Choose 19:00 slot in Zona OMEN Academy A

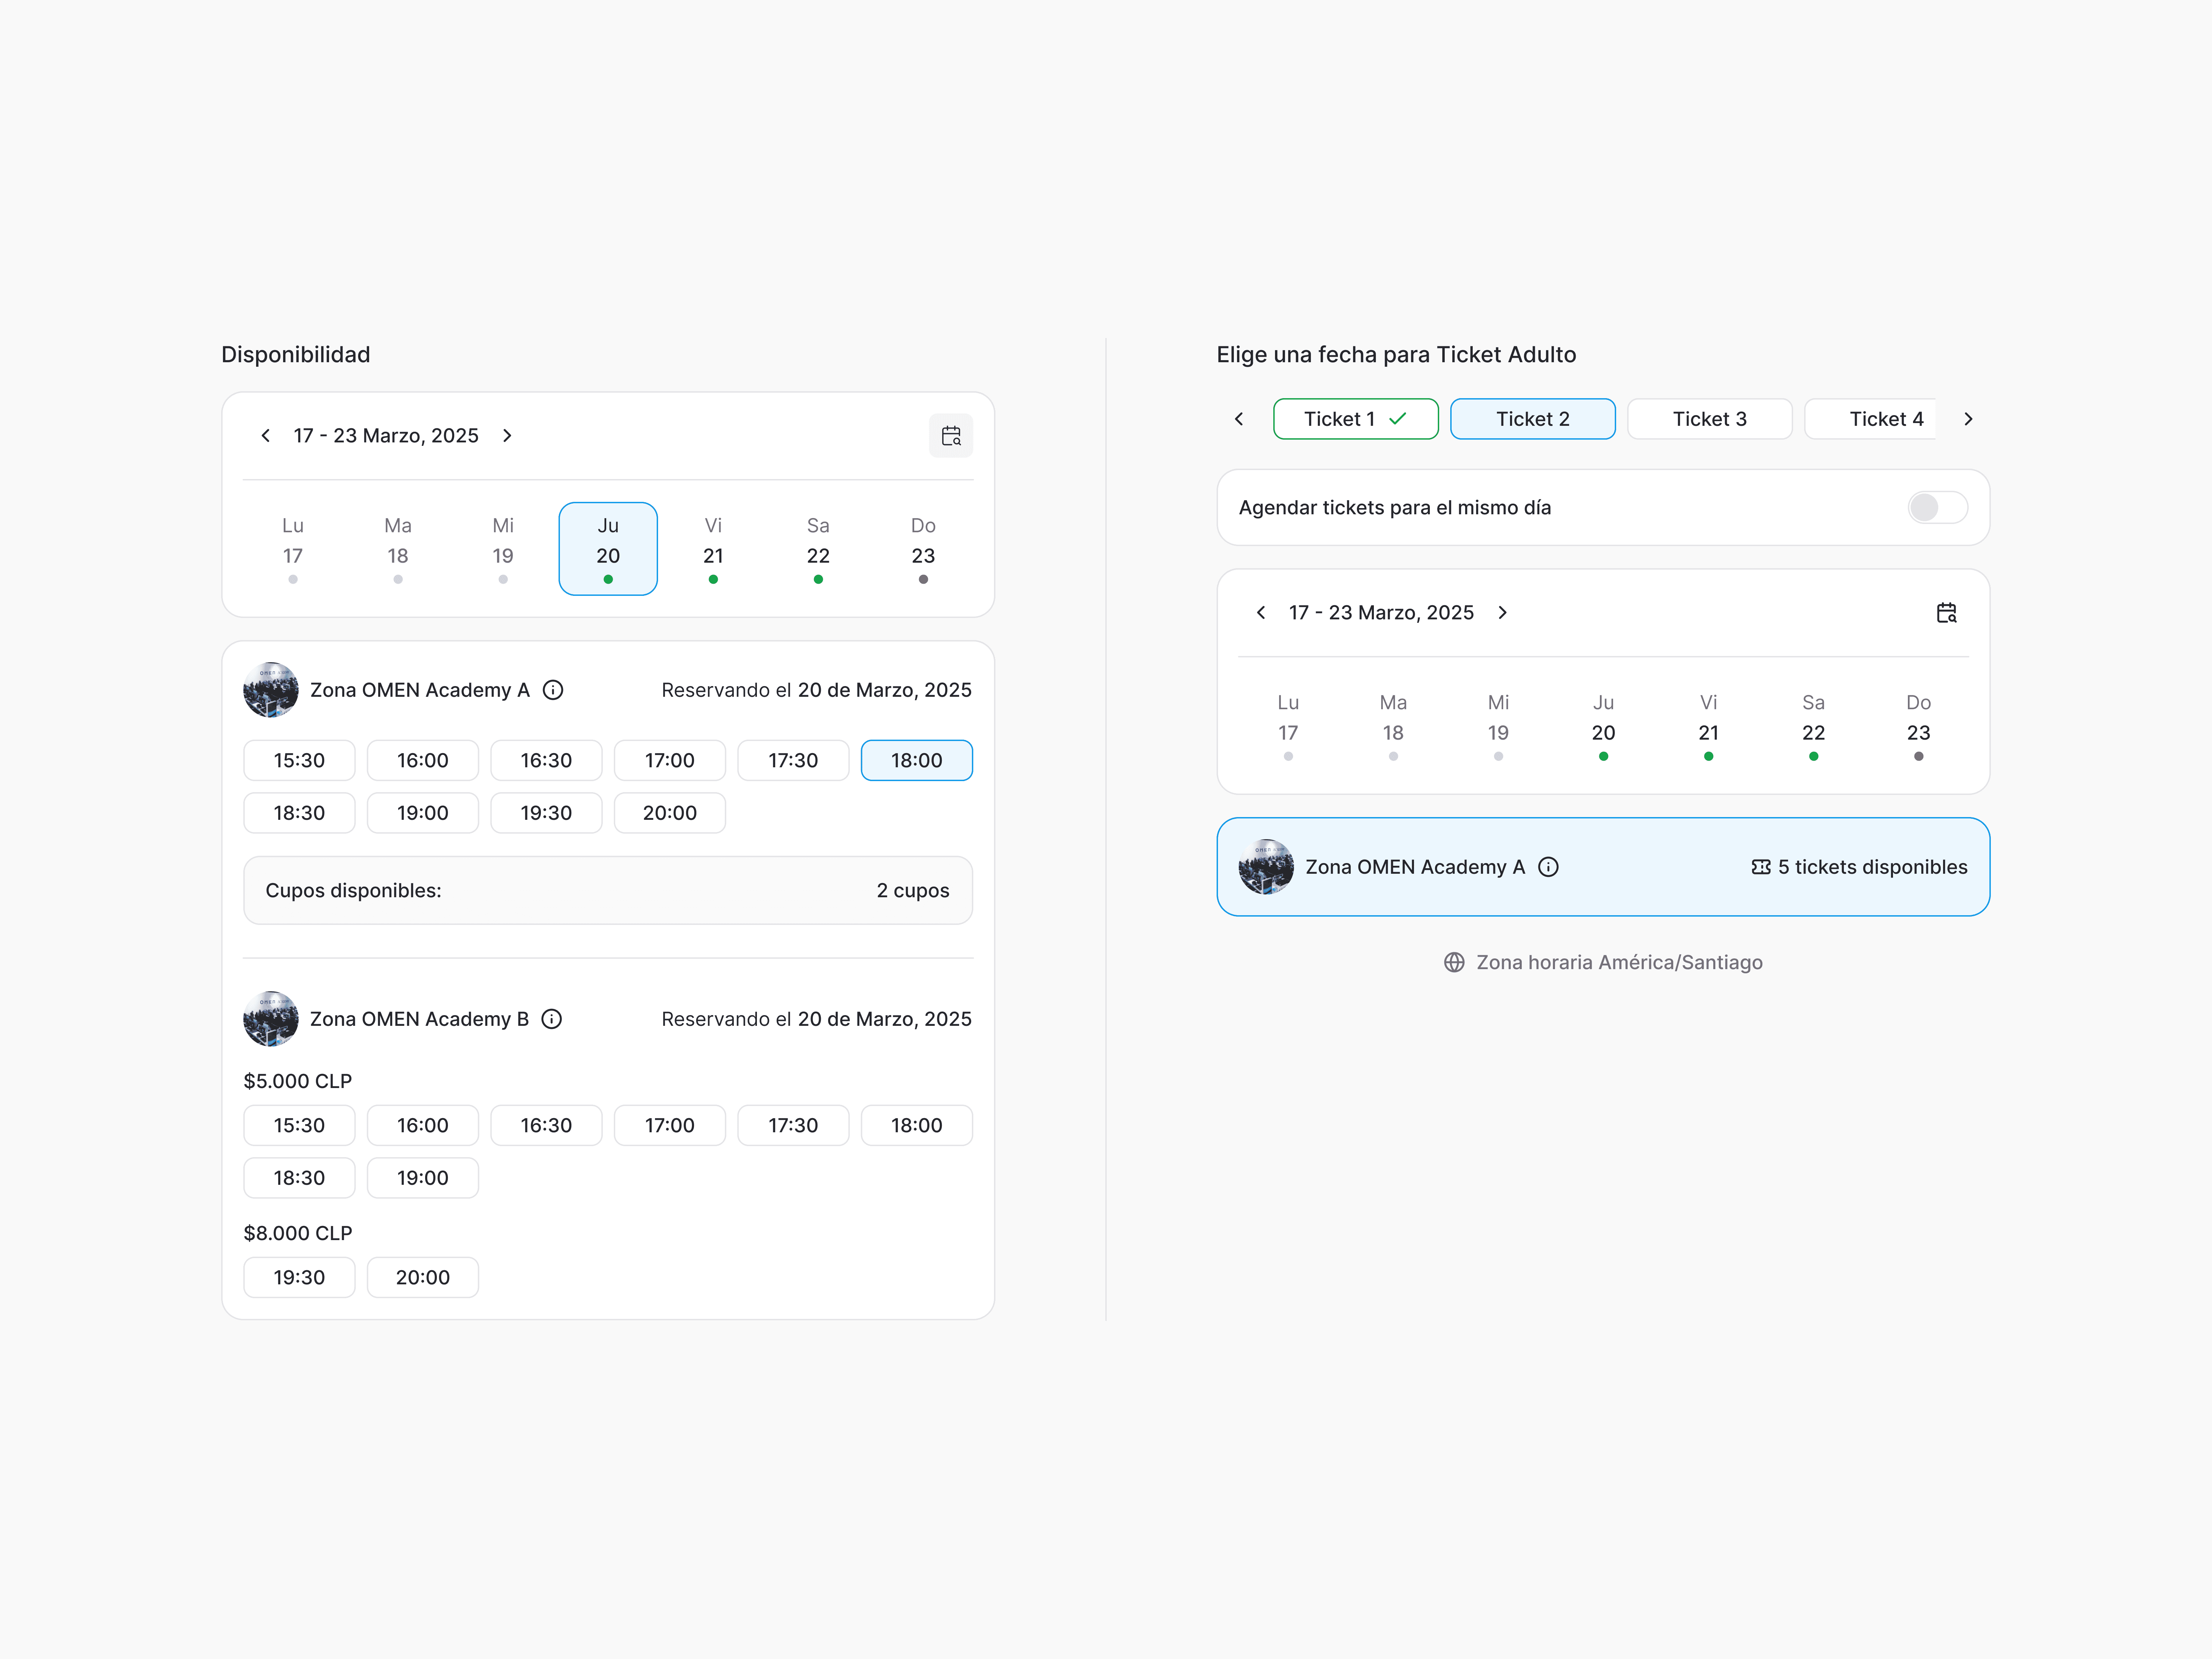click(x=423, y=813)
